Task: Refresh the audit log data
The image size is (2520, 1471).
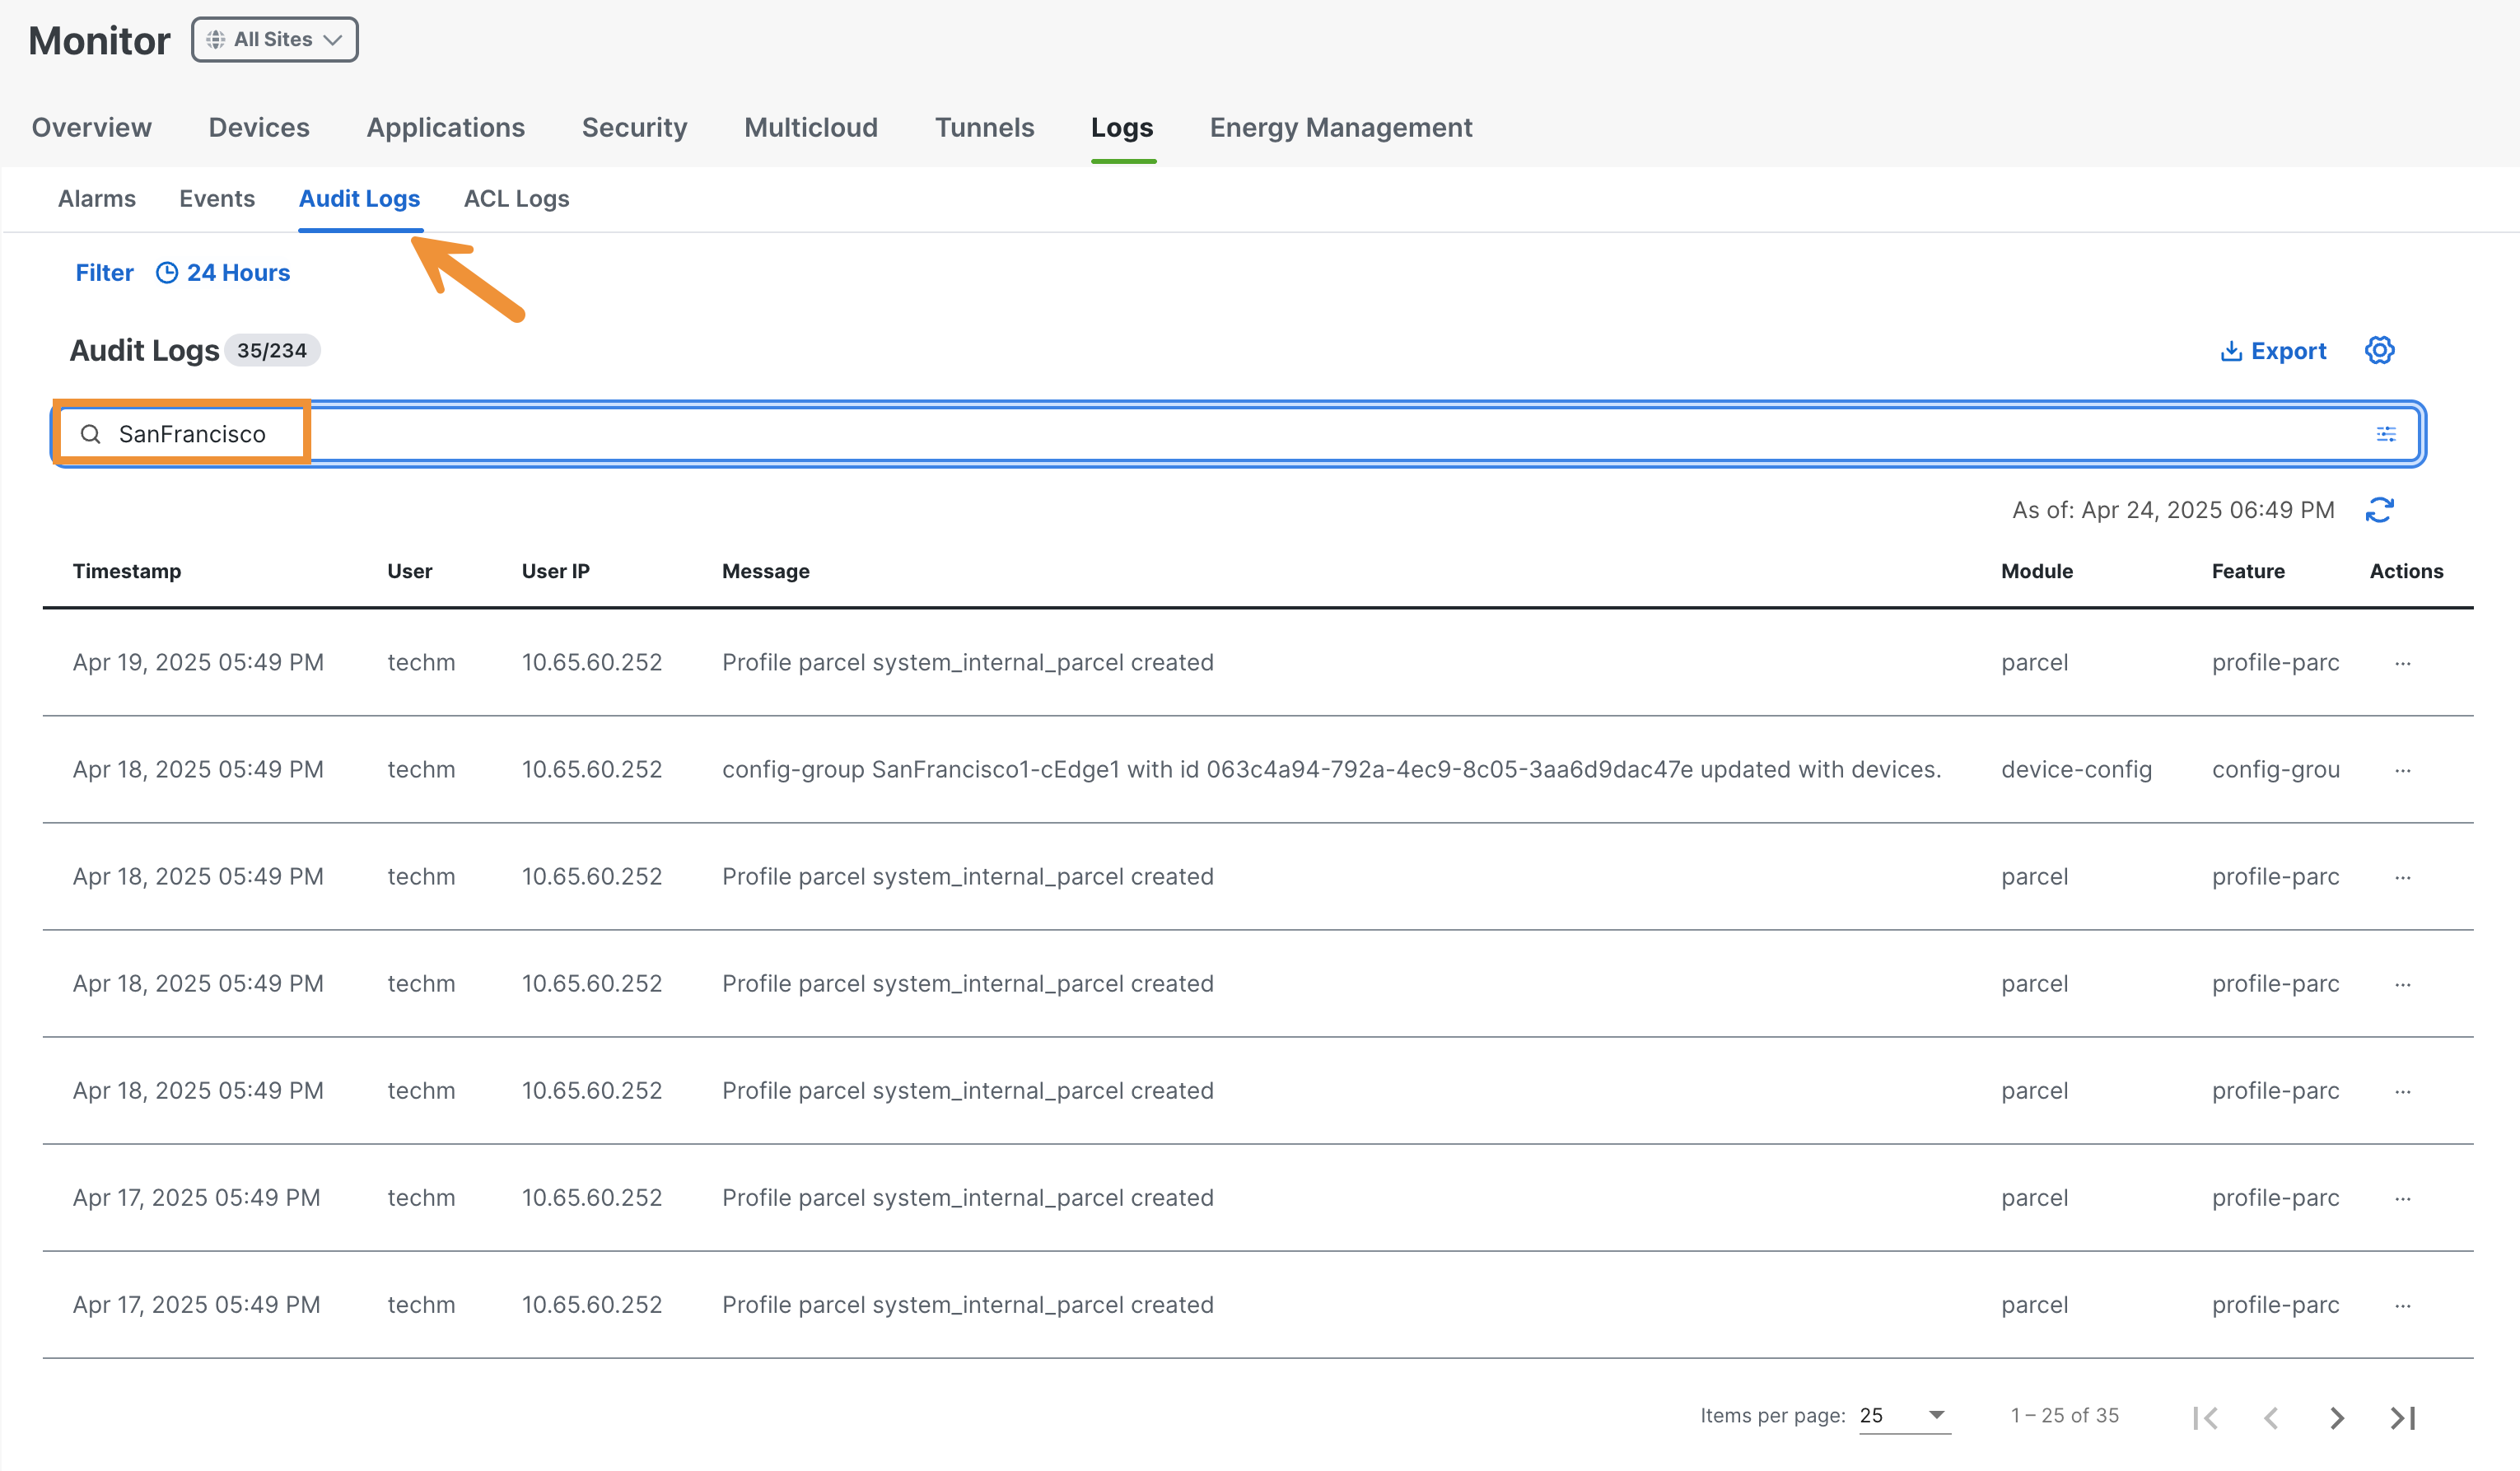Action: point(2379,509)
